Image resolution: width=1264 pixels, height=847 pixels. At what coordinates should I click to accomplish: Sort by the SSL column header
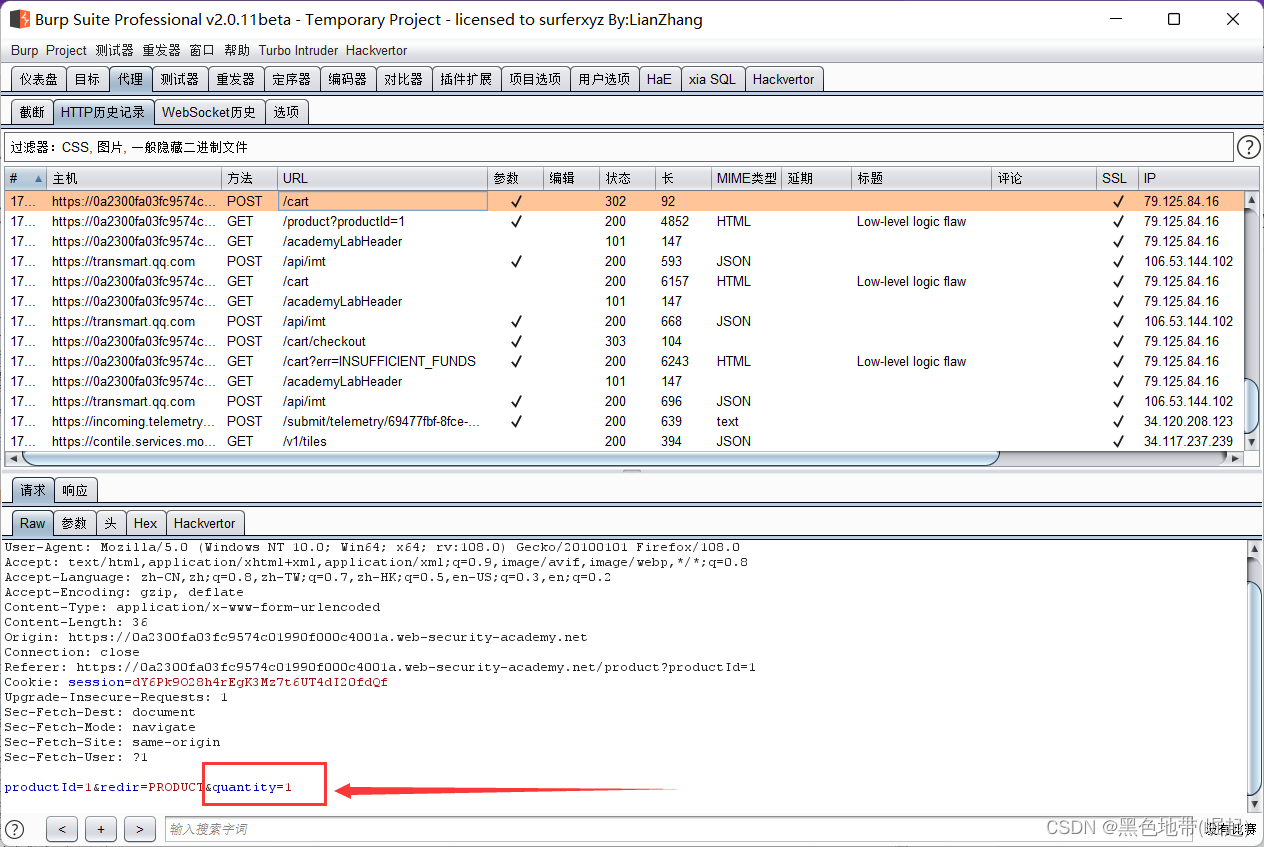(1117, 178)
